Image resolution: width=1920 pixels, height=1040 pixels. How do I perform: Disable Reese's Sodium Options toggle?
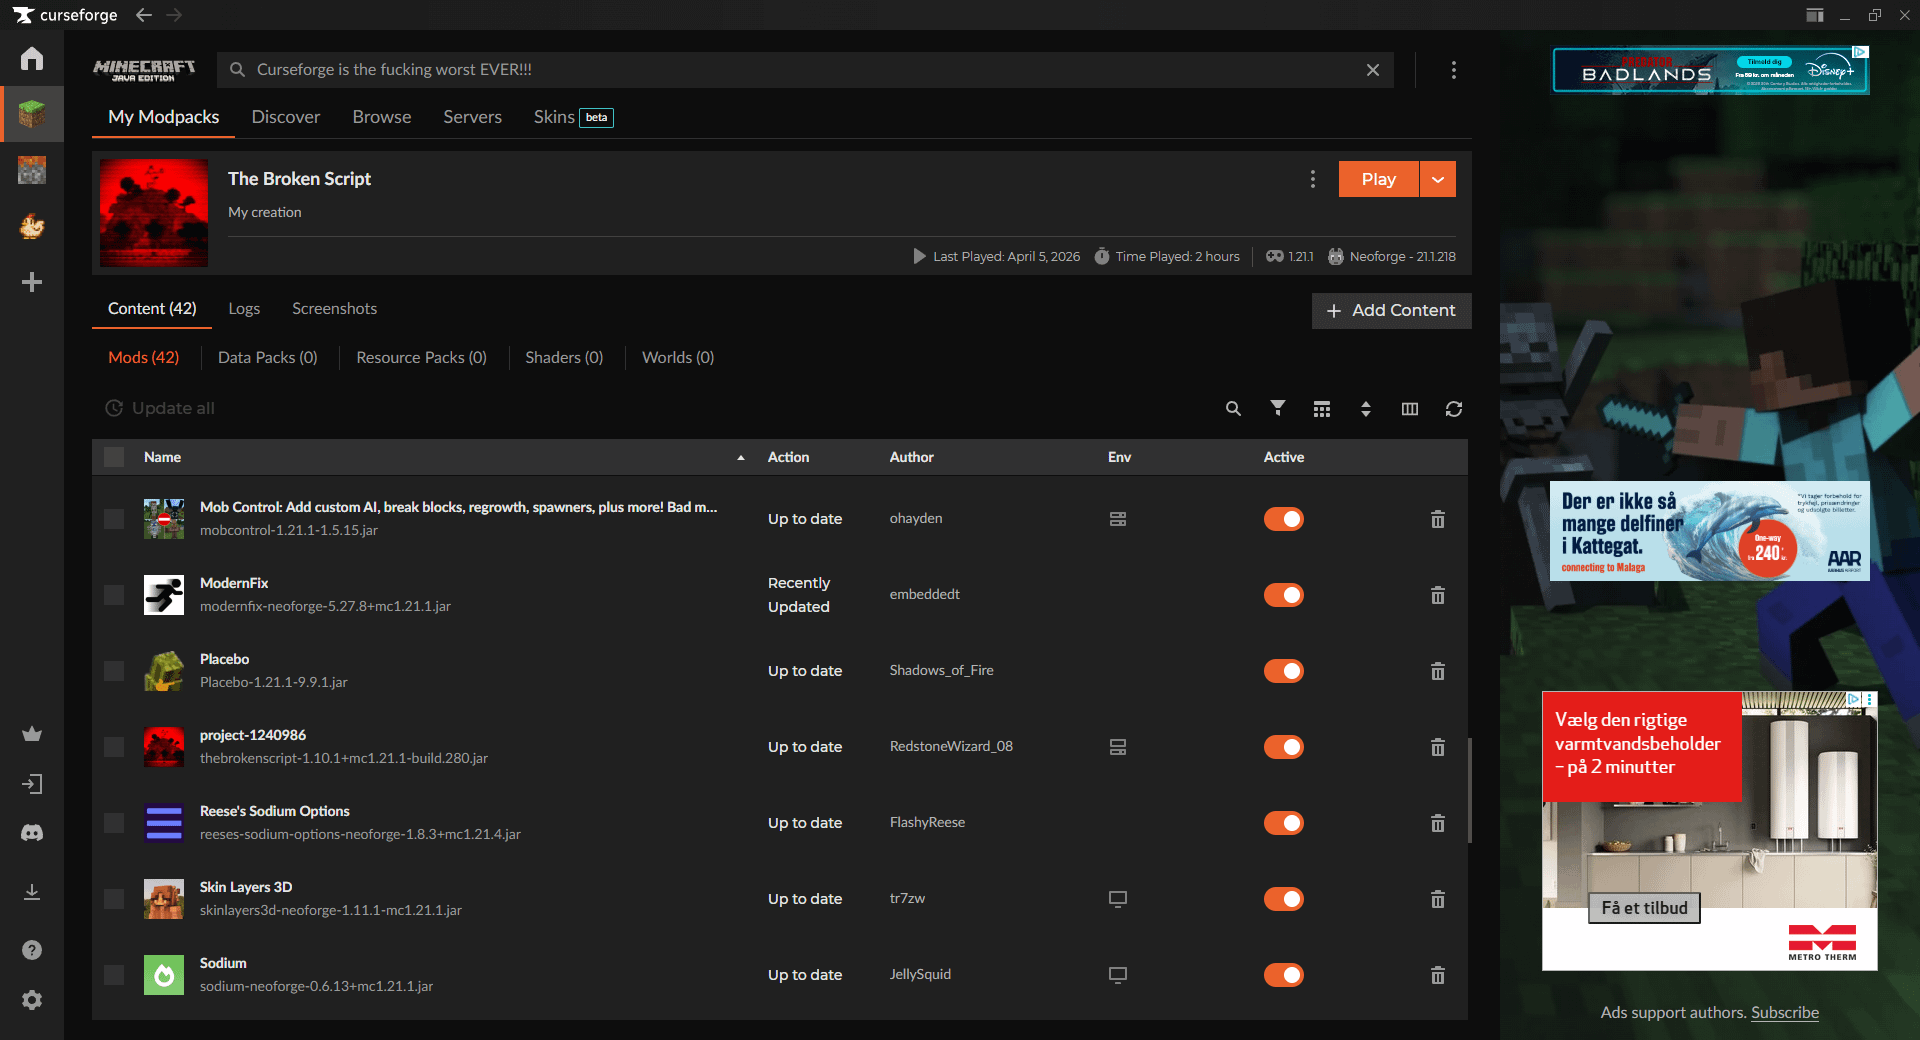(x=1284, y=823)
